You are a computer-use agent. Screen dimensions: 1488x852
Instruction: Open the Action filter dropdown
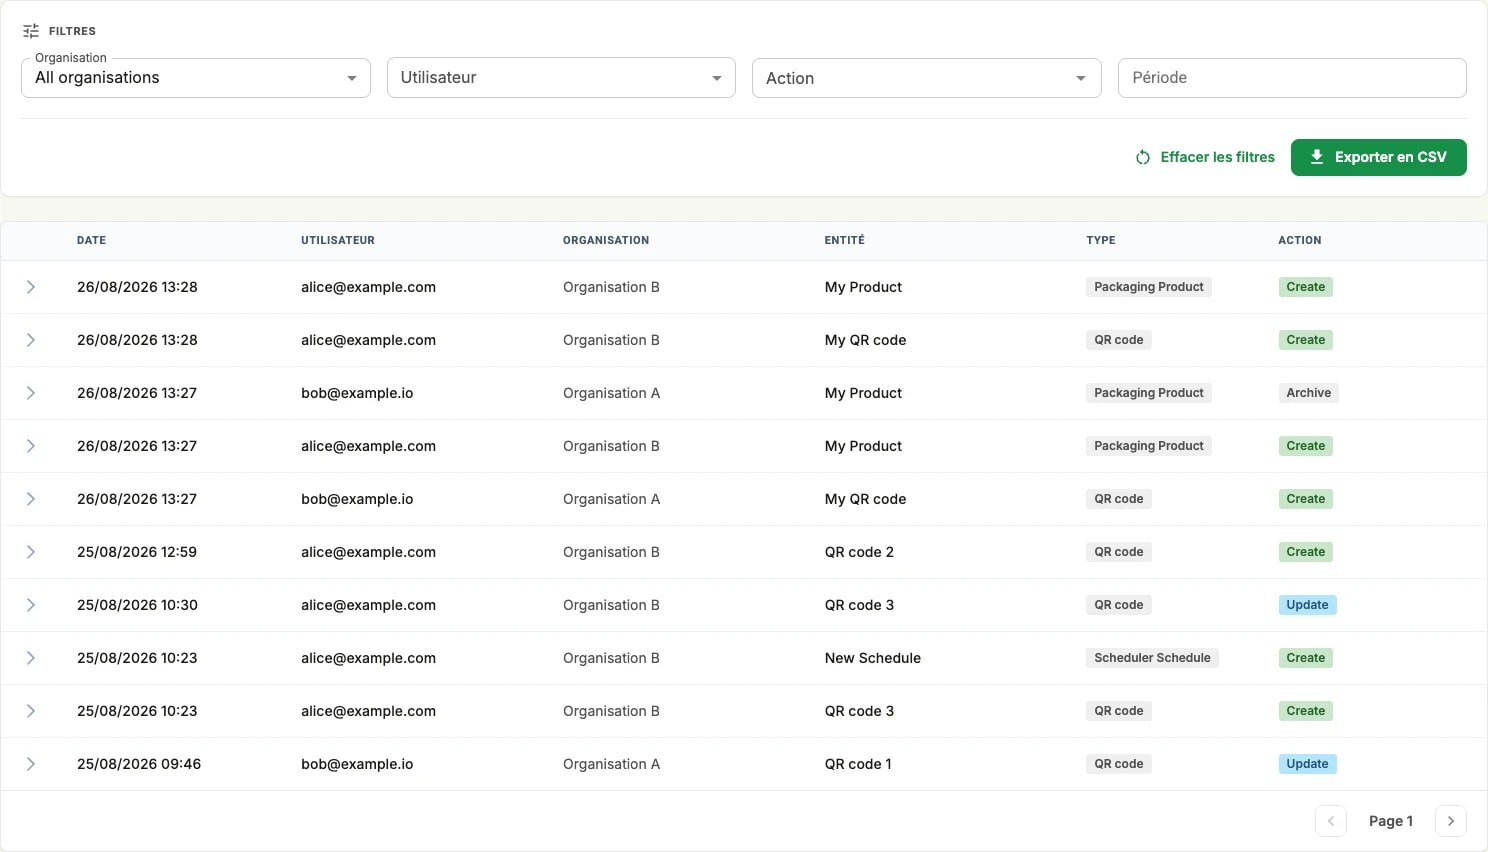(926, 78)
